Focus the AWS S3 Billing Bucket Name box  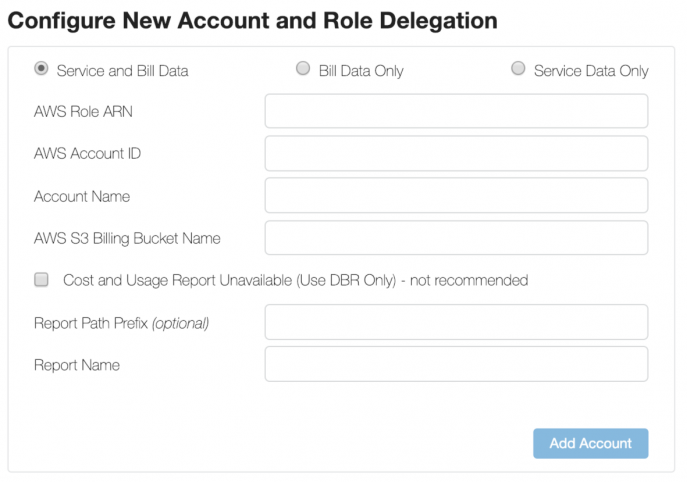456,238
